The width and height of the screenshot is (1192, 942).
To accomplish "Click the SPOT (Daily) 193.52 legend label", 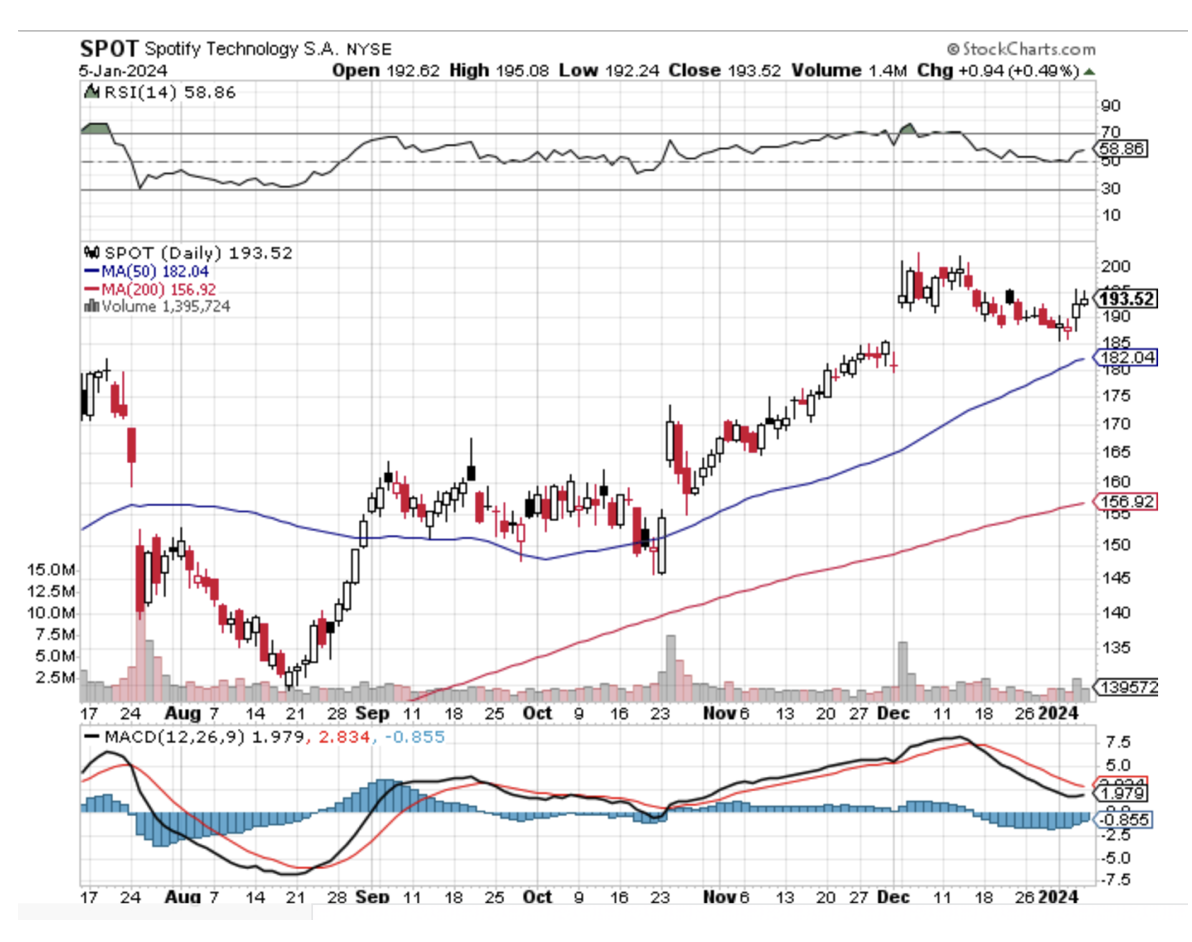I will tap(198, 252).
